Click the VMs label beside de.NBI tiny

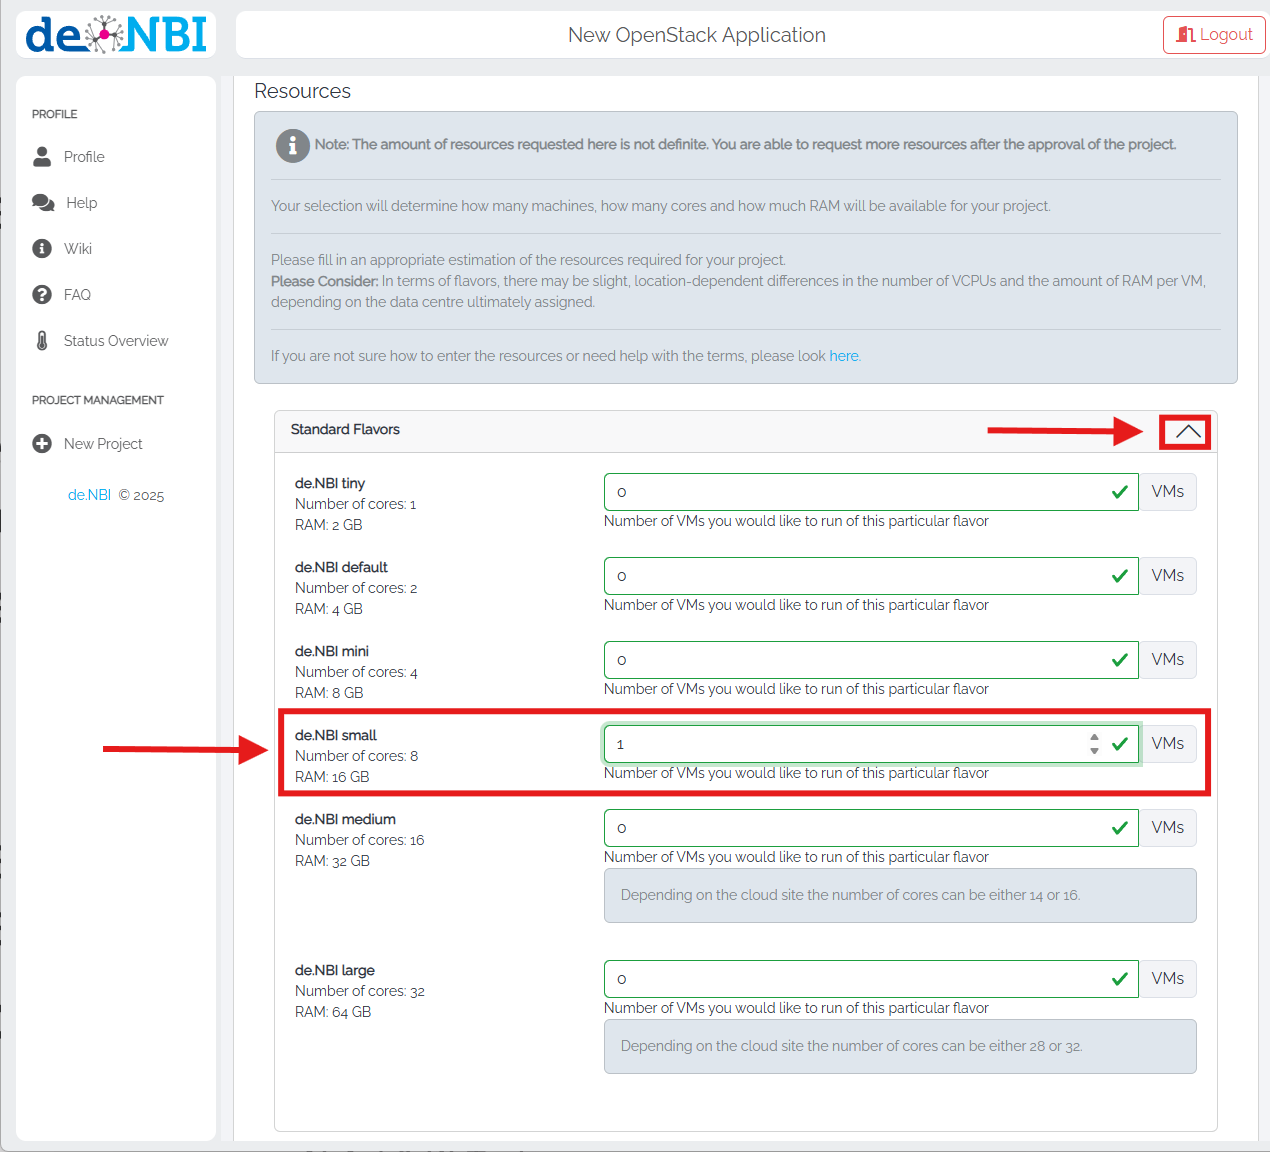pos(1168,492)
